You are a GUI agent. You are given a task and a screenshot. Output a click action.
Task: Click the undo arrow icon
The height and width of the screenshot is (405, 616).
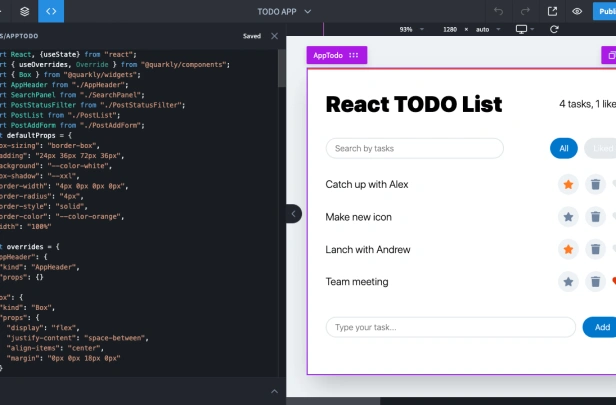[499, 11]
